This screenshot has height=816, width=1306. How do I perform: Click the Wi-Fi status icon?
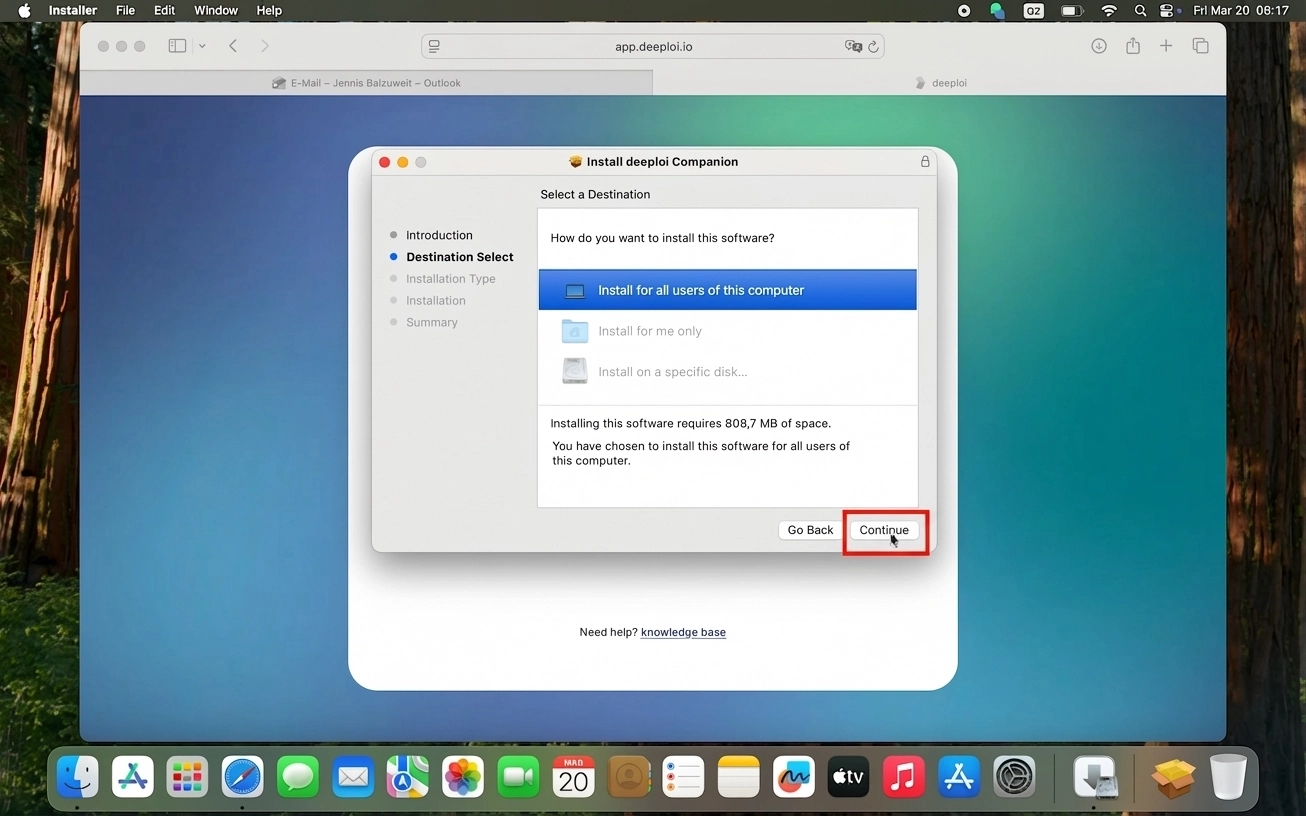[1109, 10]
